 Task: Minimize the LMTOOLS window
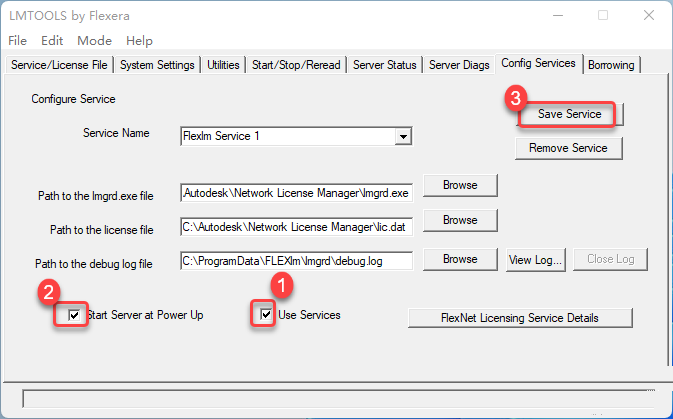click(x=558, y=15)
